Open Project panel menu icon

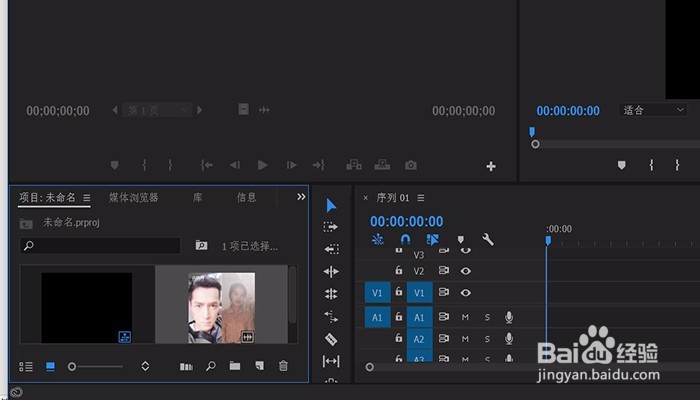87,197
